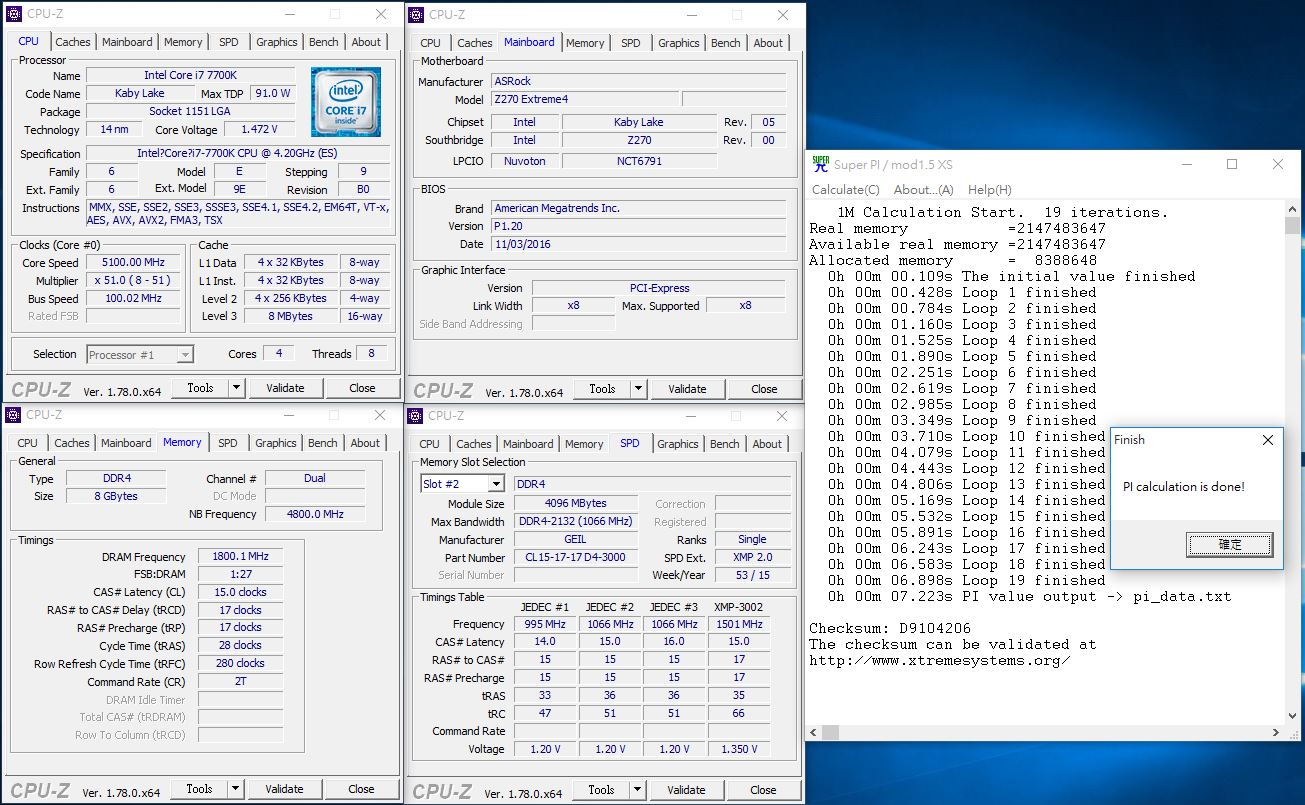Open the Memory tab in the Mainboard window

click(x=585, y=43)
